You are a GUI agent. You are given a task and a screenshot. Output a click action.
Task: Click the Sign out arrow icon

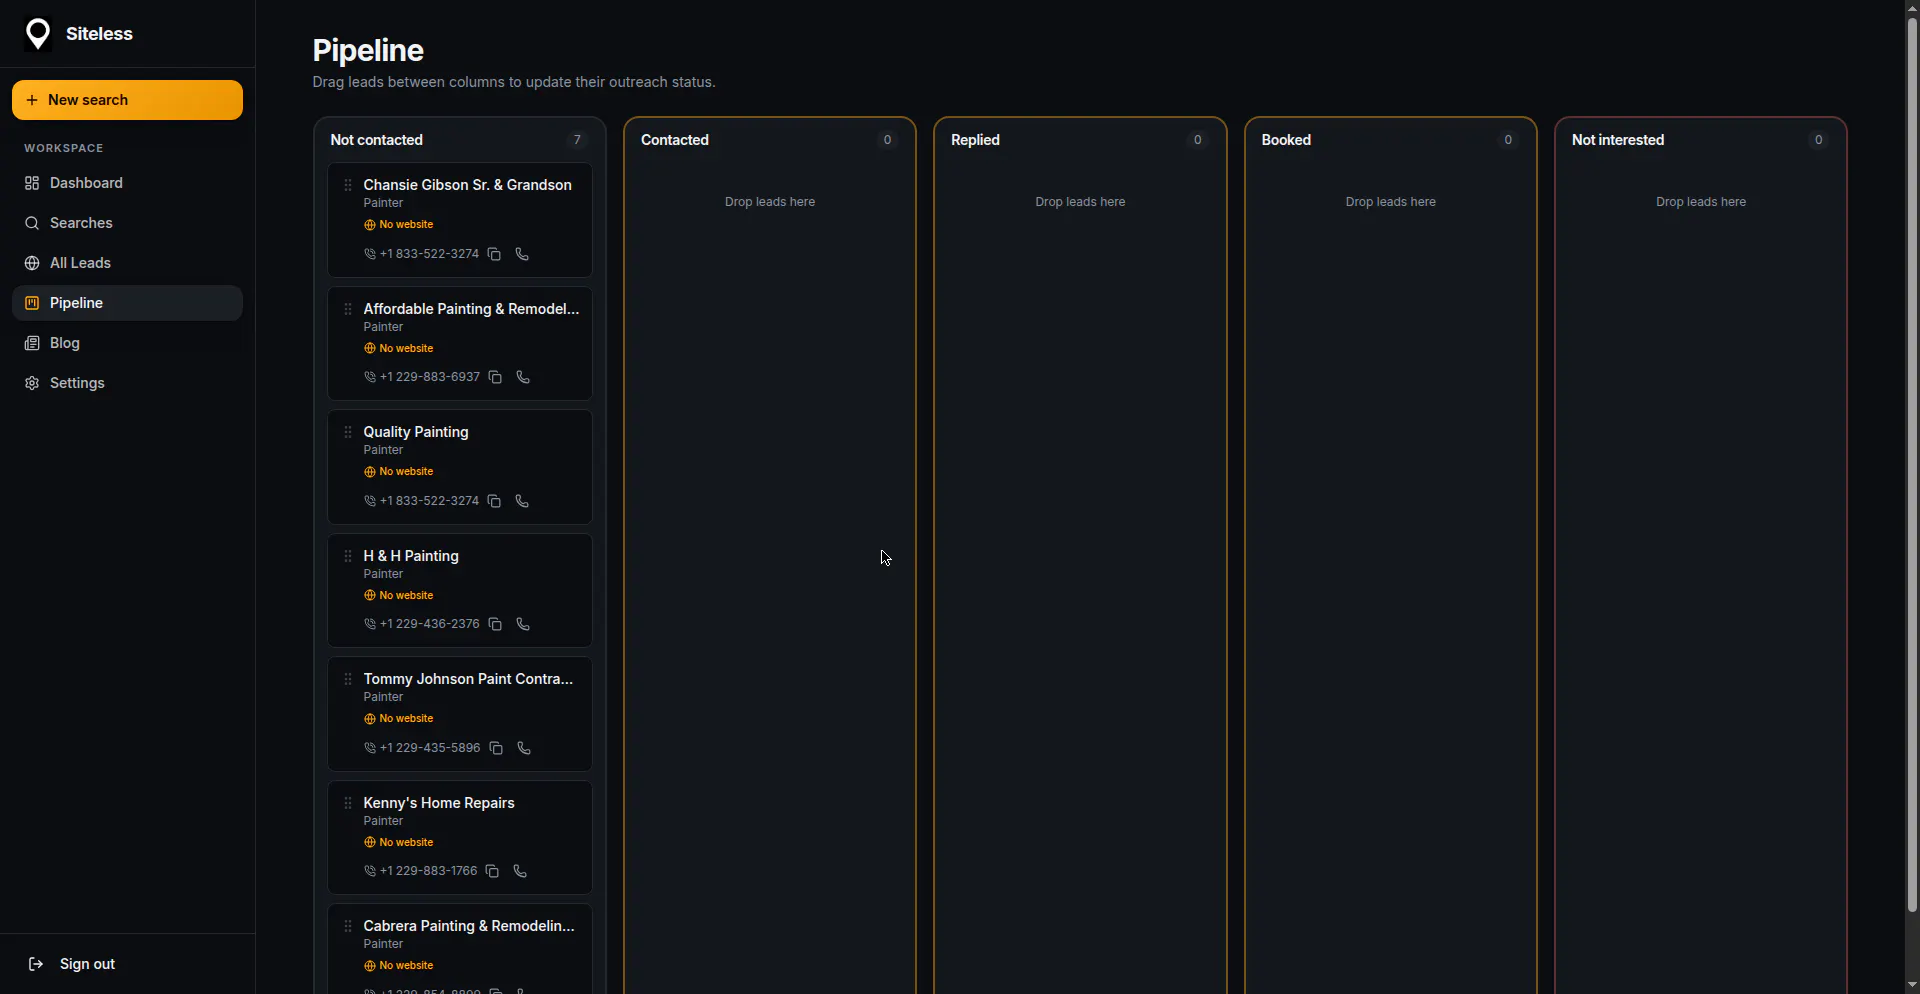(x=36, y=964)
